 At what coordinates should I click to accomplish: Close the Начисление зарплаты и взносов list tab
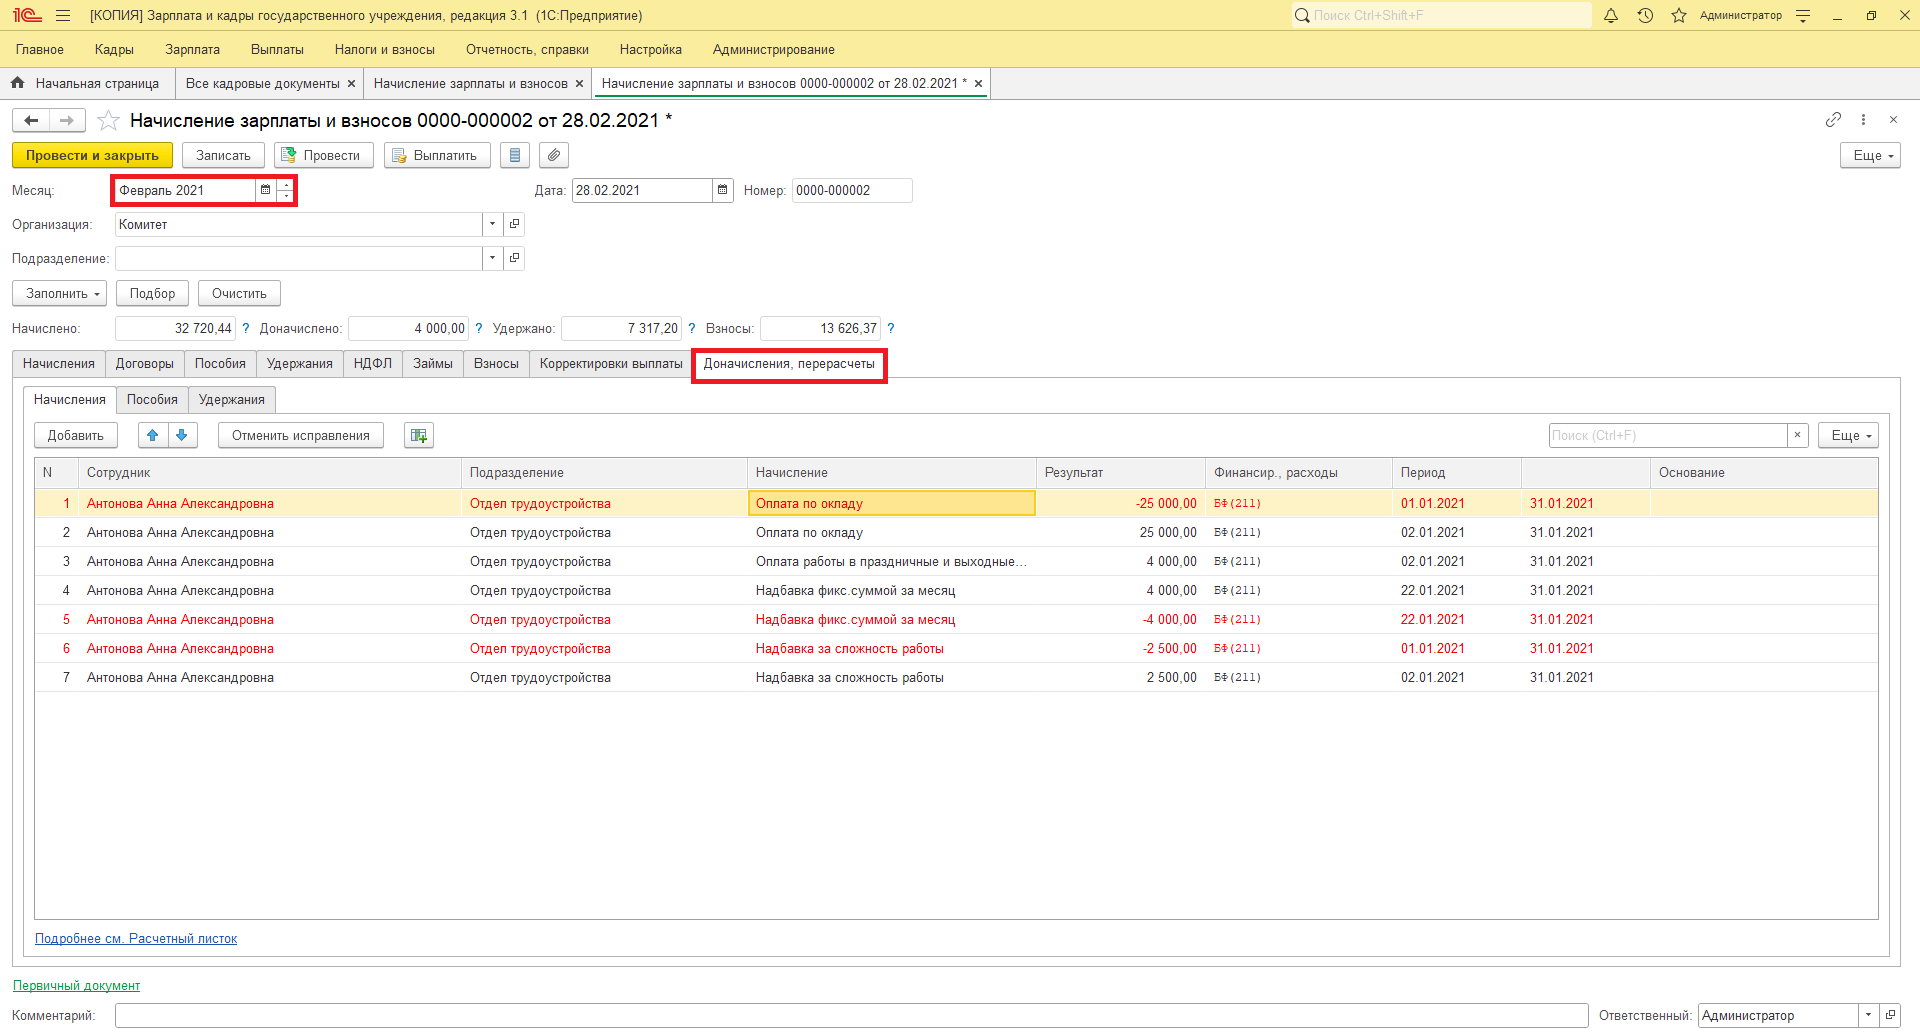579,84
